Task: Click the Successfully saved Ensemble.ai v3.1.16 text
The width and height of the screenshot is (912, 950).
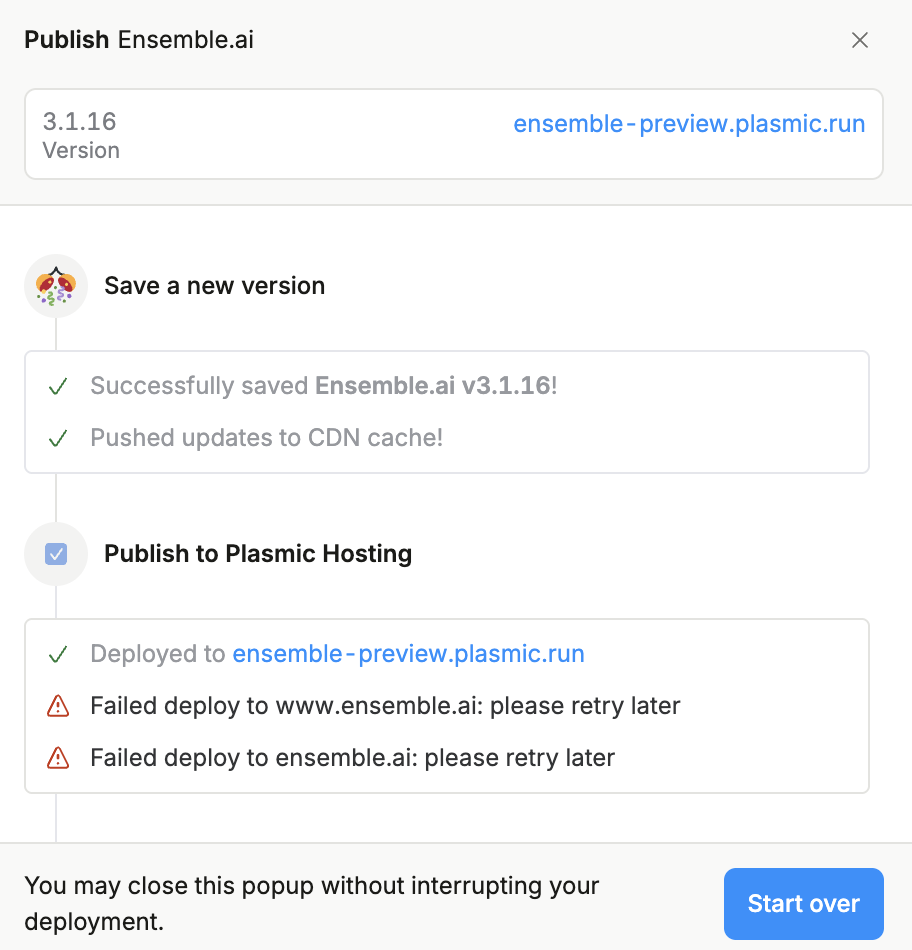Action: coord(323,386)
